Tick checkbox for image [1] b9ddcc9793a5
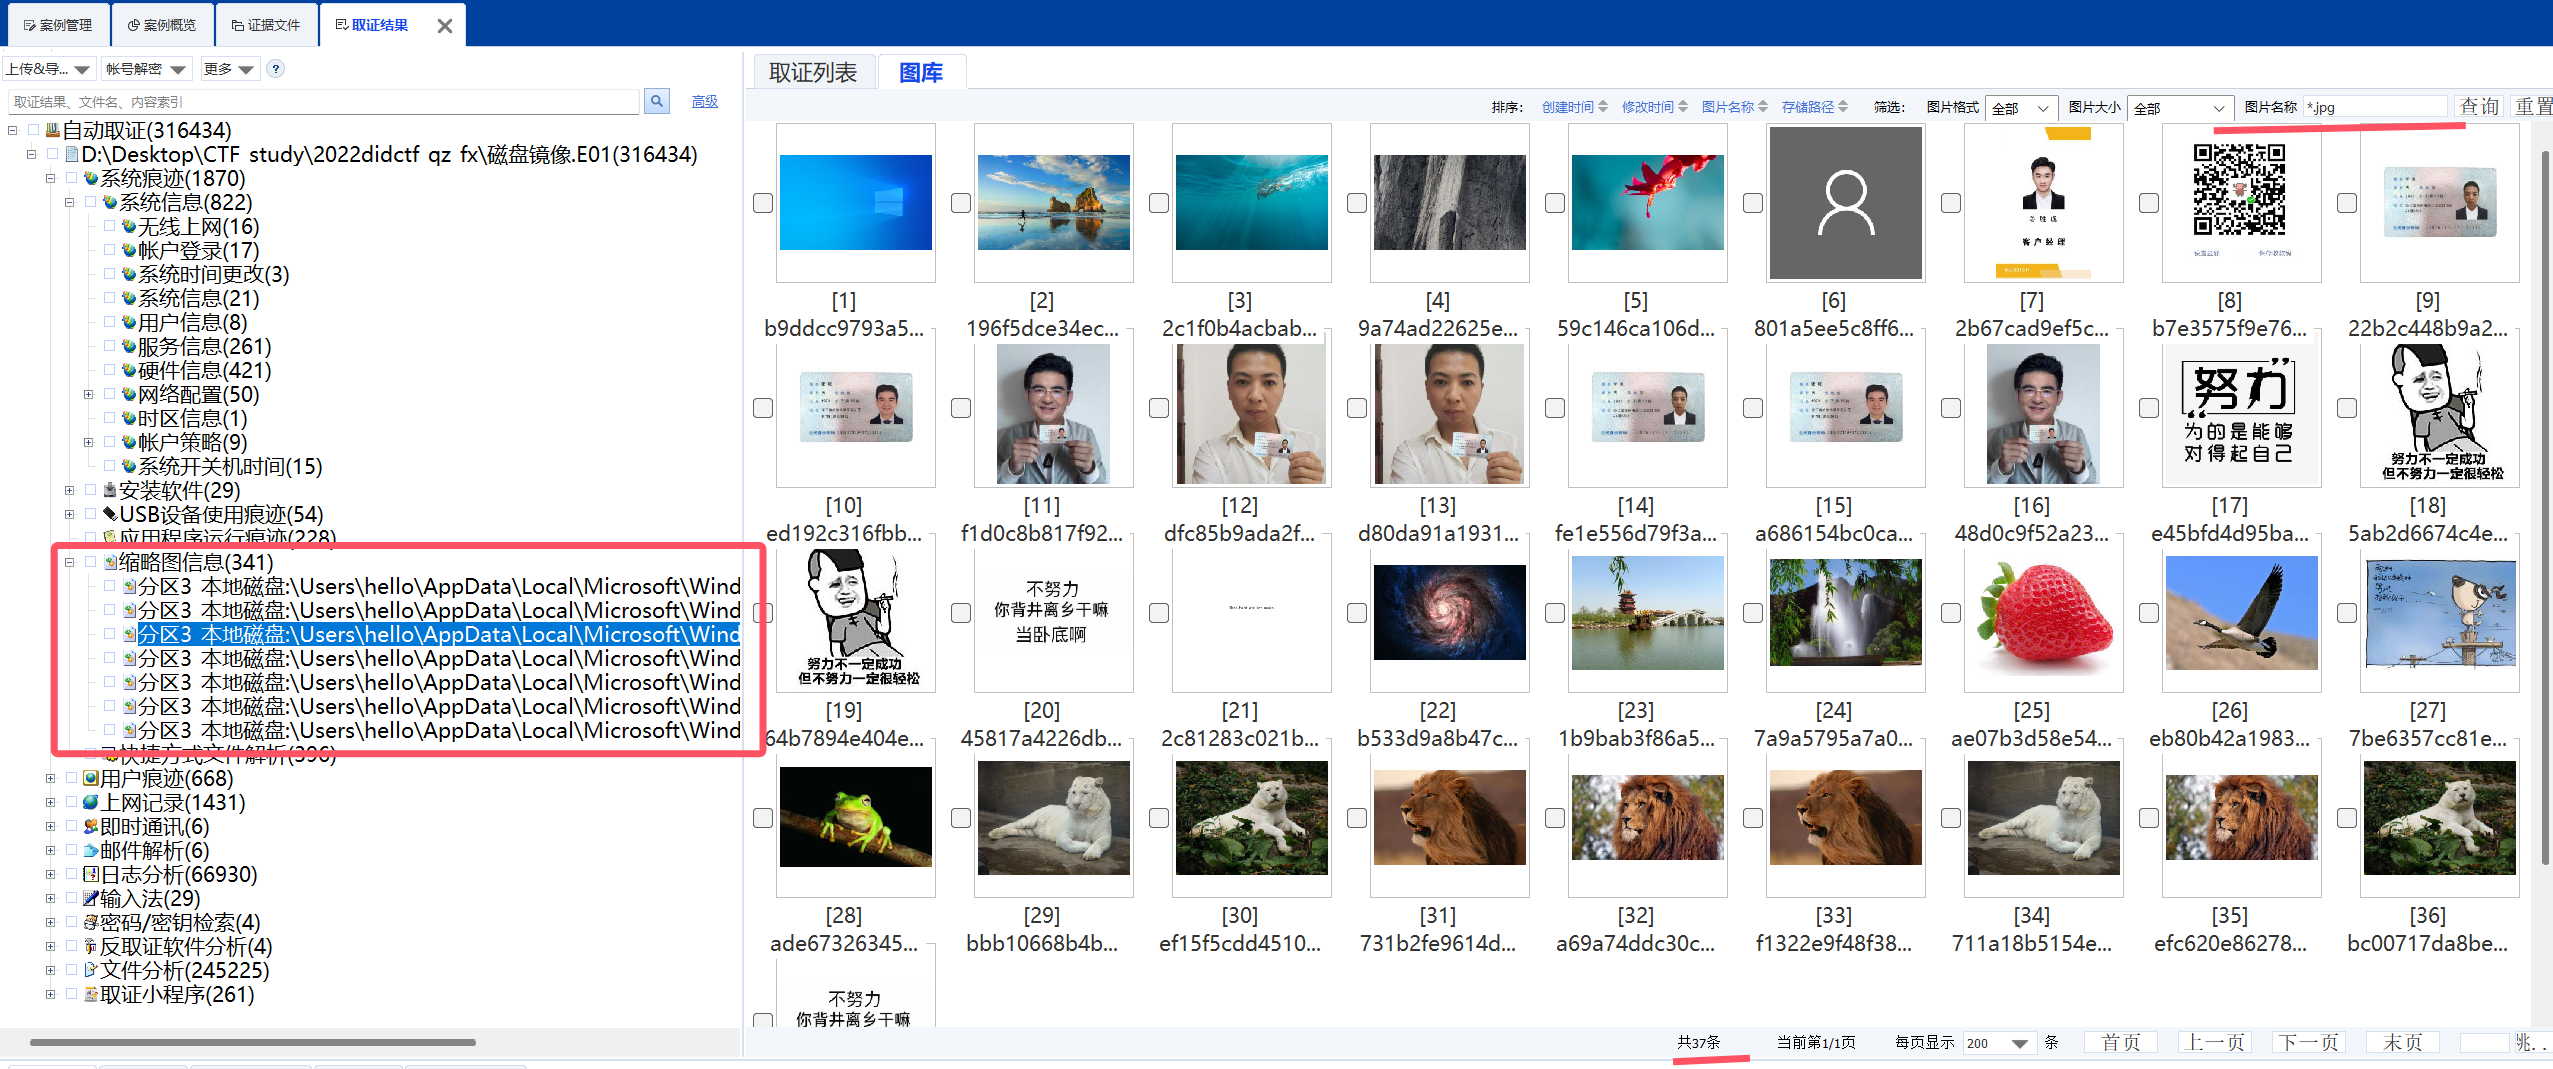This screenshot has height=1069, width=2553. [x=763, y=203]
